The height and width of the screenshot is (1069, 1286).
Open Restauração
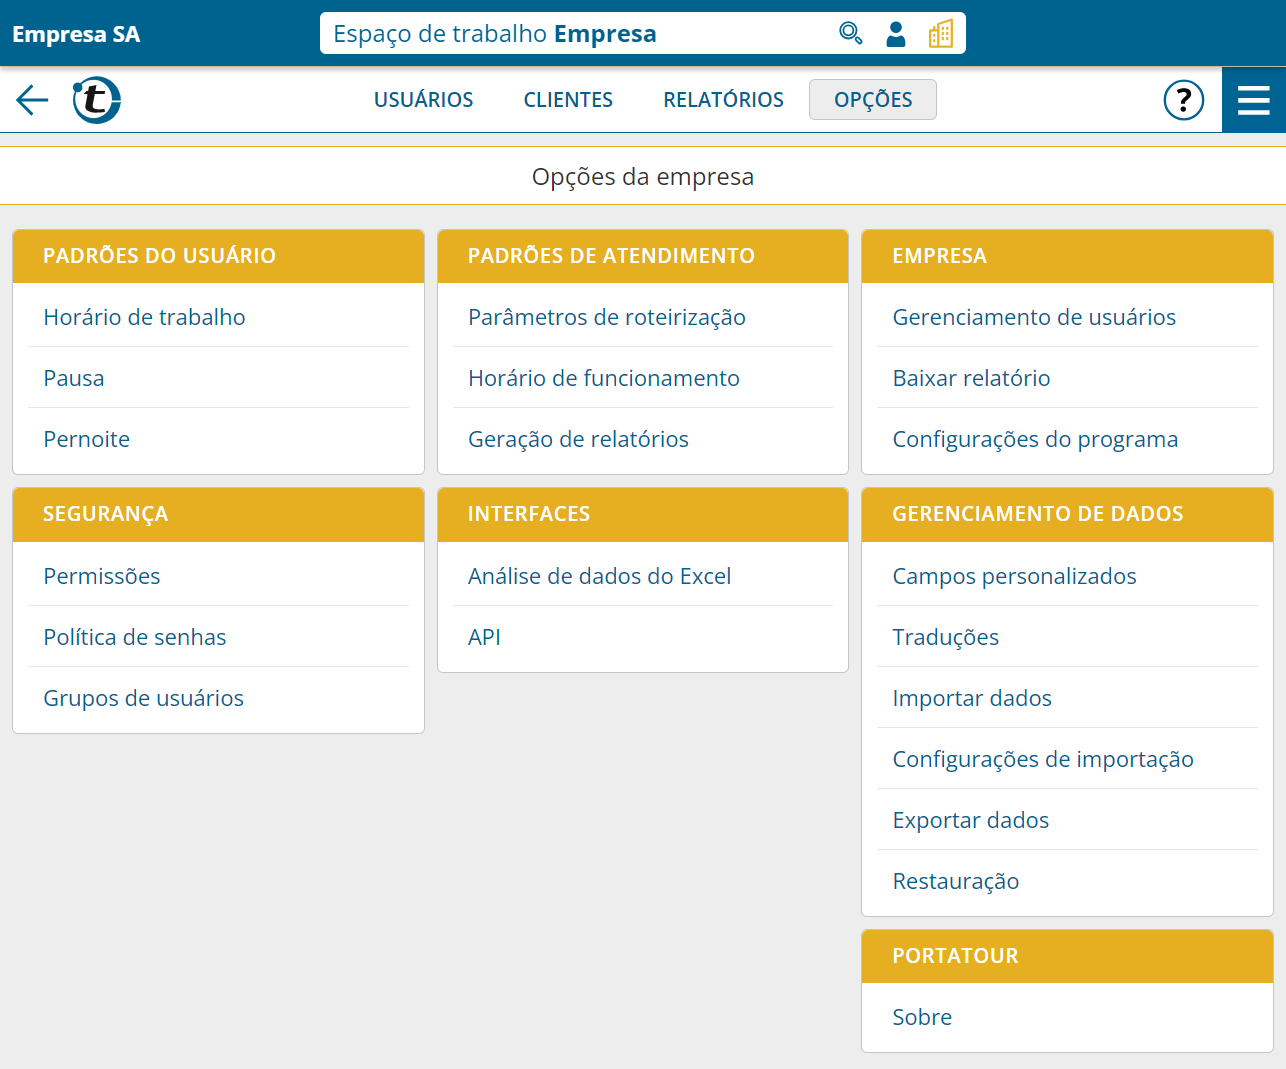click(x=1067, y=881)
